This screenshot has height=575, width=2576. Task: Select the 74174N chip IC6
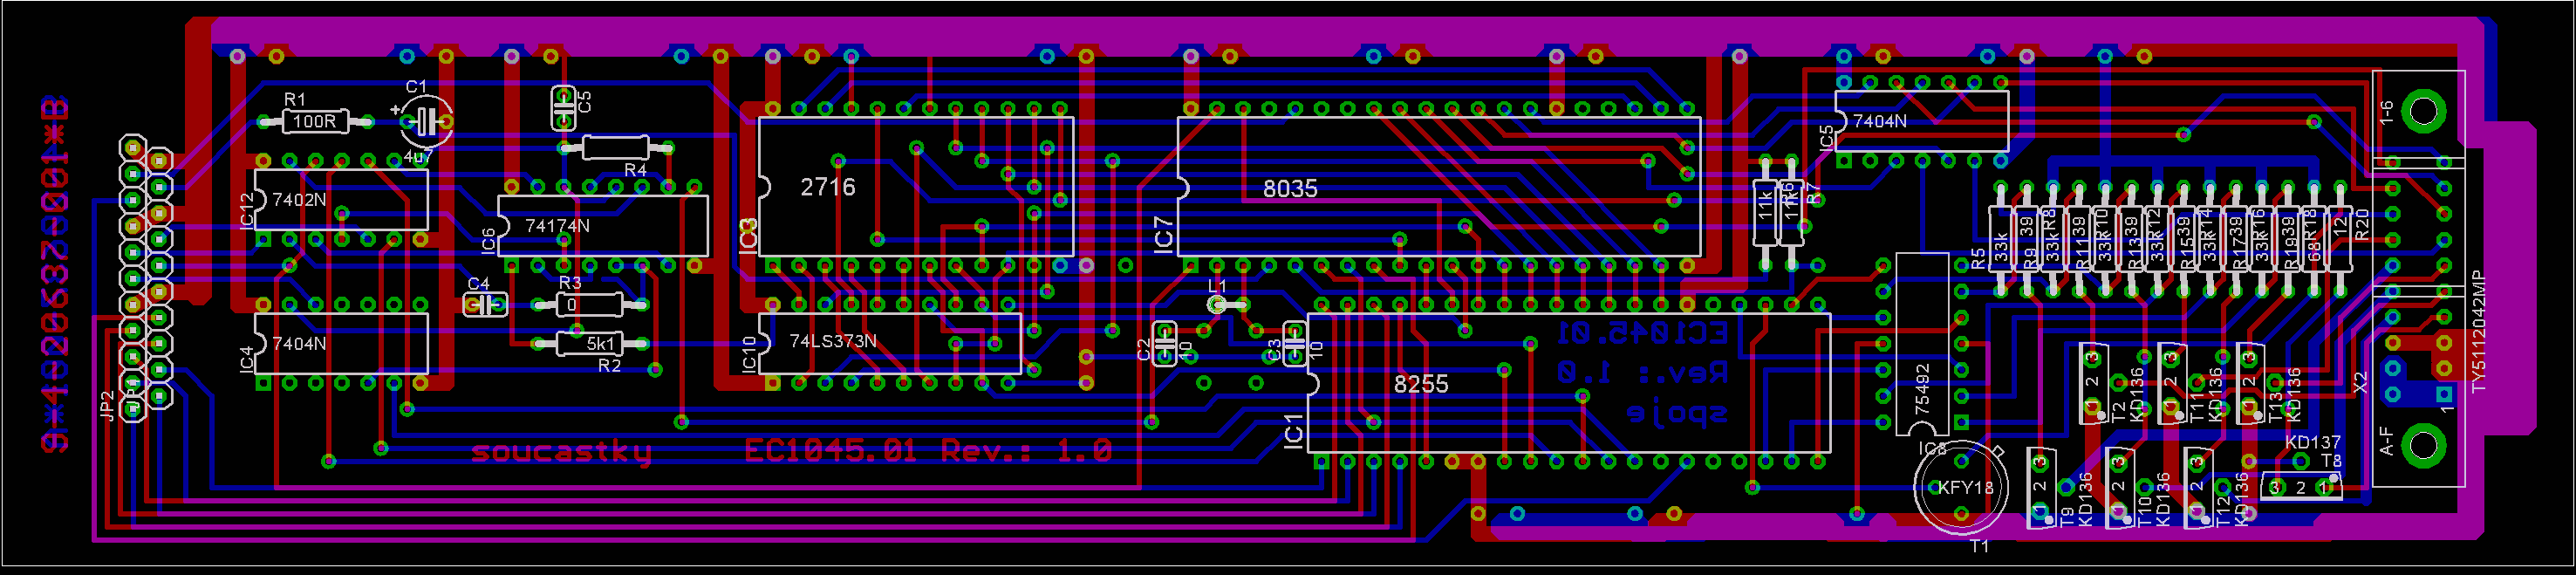tap(602, 226)
